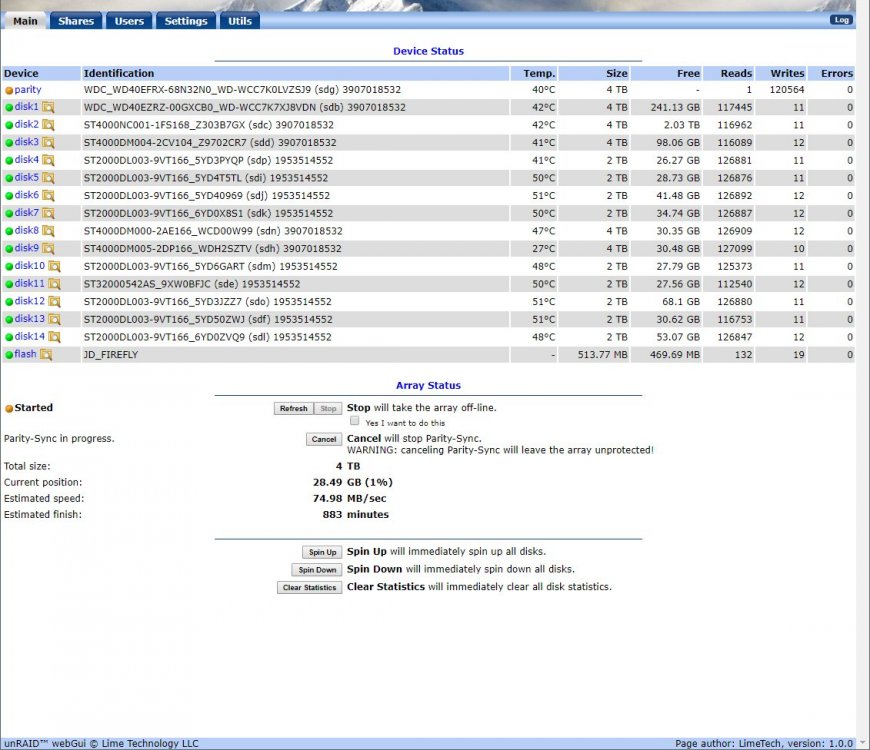
Task: Click disk9's temperature value 27°C
Action: (x=544, y=249)
